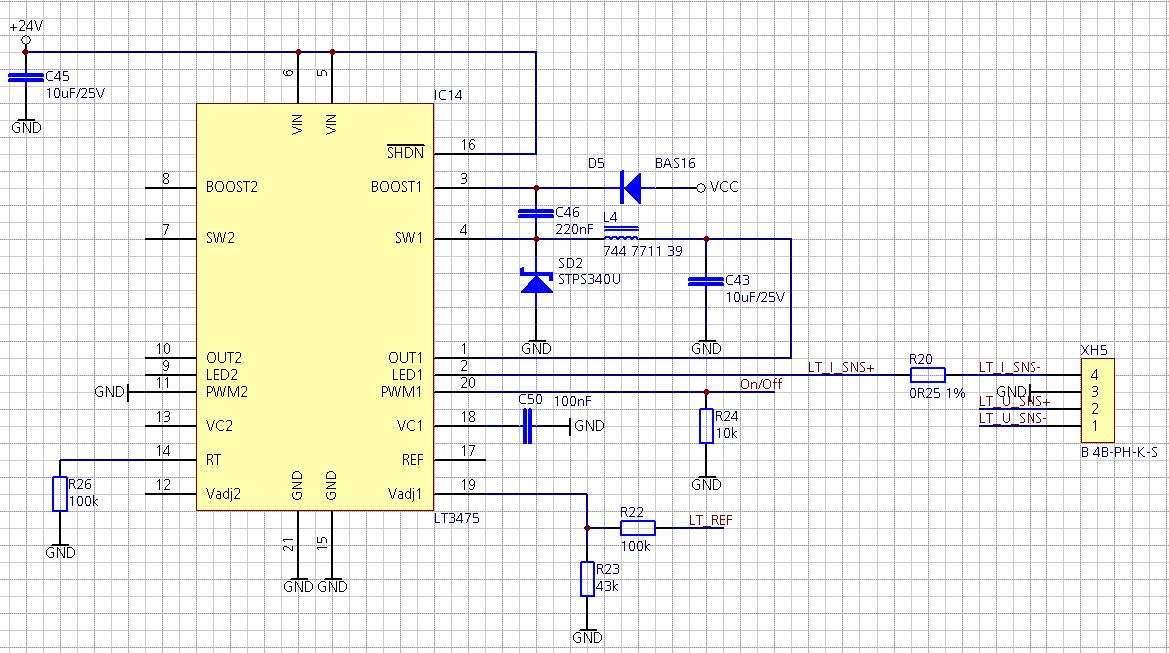Viewport: 1169px width, 653px height.
Task: Click the LT_REF net label
Action: pos(710,520)
